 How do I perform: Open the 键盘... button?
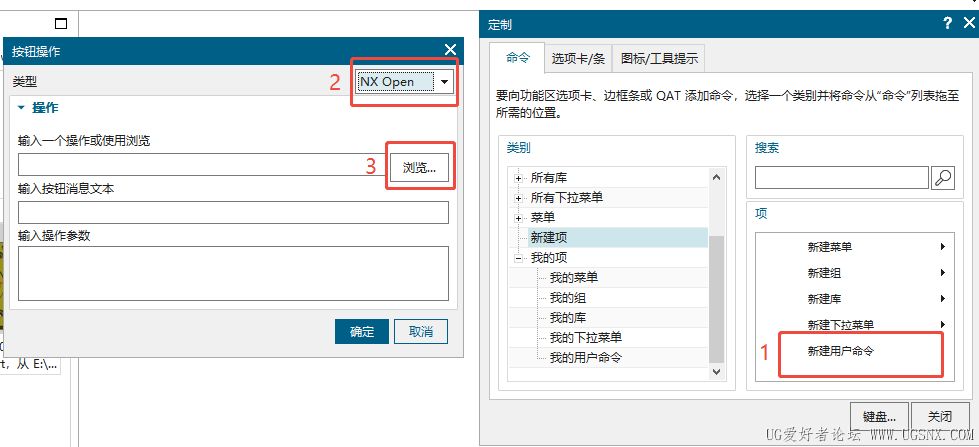click(879, 416)
